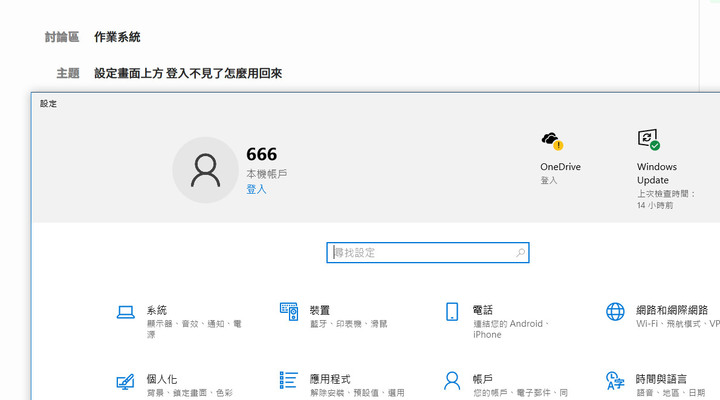Open the 個人化 paintbrush icon
Viewport: 720px width, 400px height.
(x=125, y=381)
